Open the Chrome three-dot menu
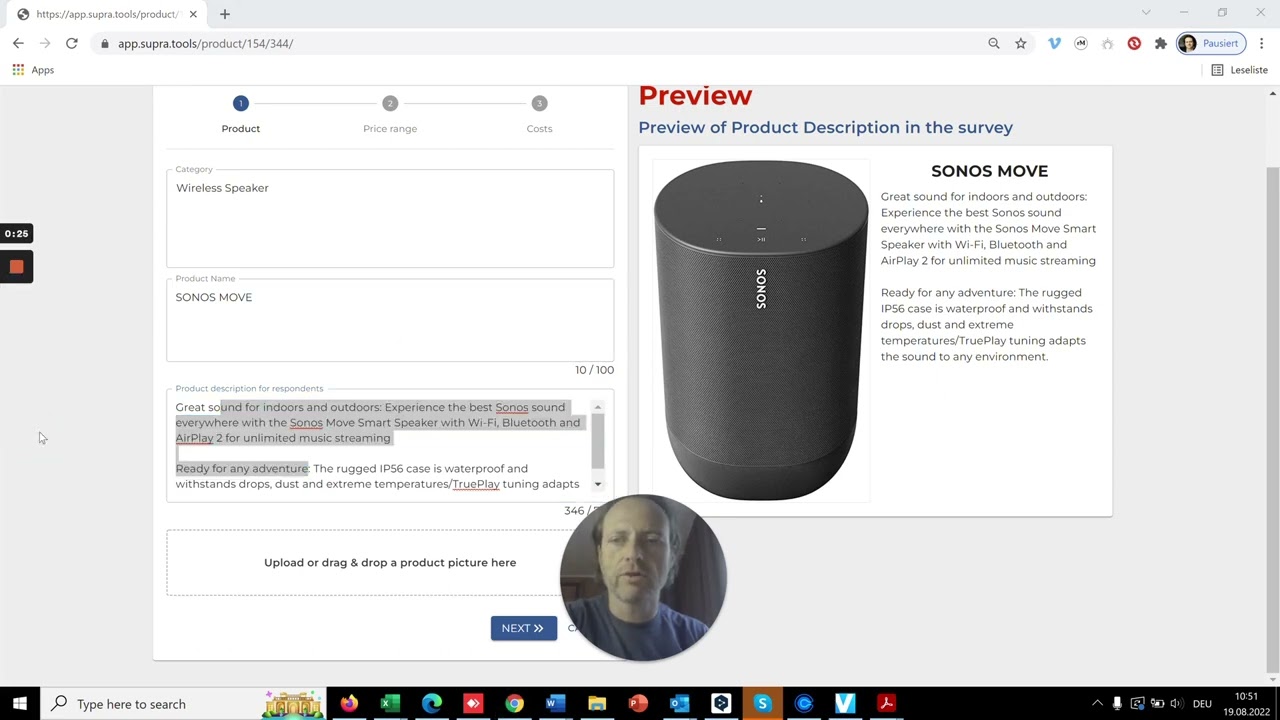1280x720 pixels. [1262, 43]
